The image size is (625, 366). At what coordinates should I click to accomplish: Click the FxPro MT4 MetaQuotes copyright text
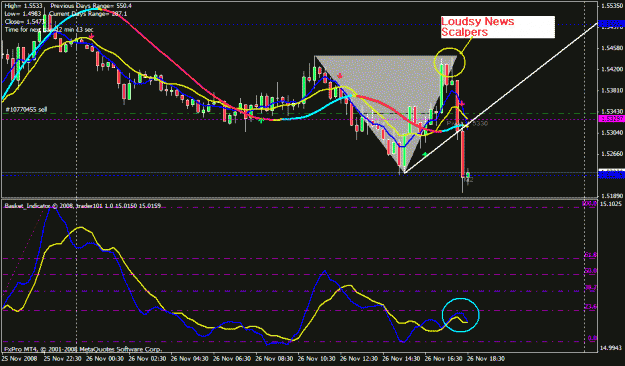pyautogui.click(x=83, y=349)
